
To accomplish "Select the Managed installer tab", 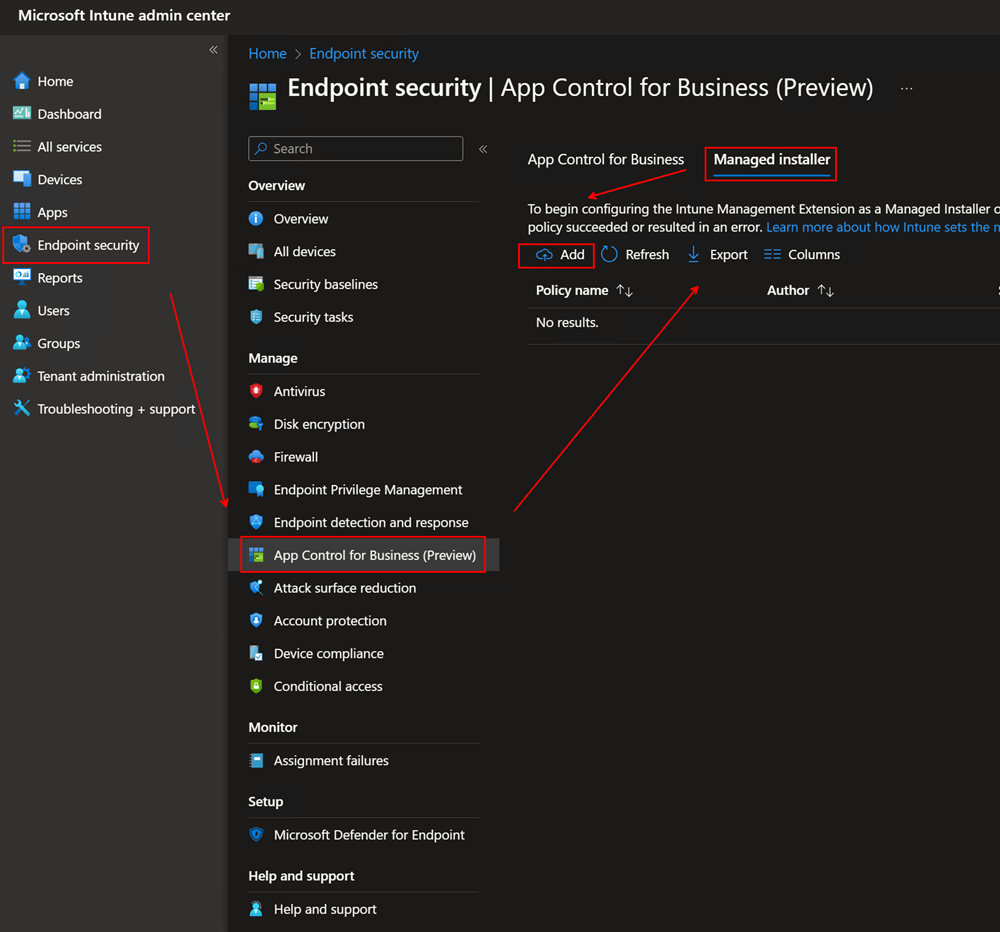I will (x=772, y=159).
